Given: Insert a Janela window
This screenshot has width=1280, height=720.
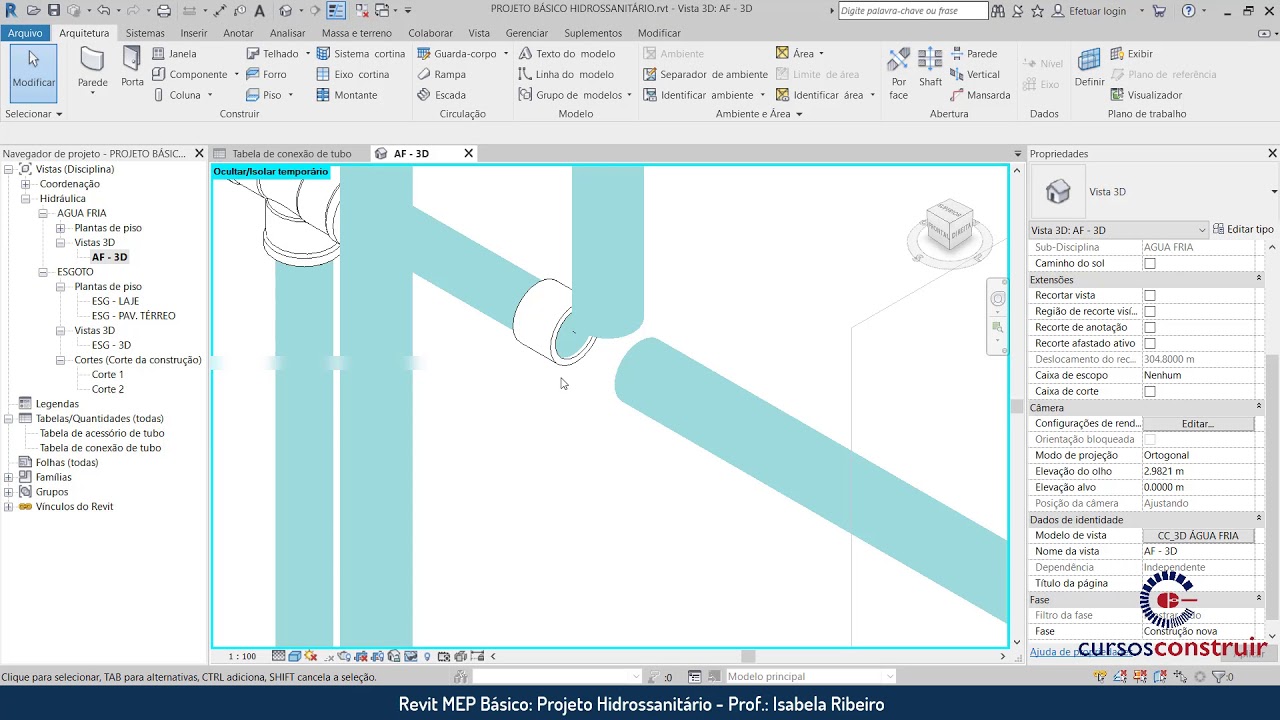Looking at the screenshot, I should [174, 54].
